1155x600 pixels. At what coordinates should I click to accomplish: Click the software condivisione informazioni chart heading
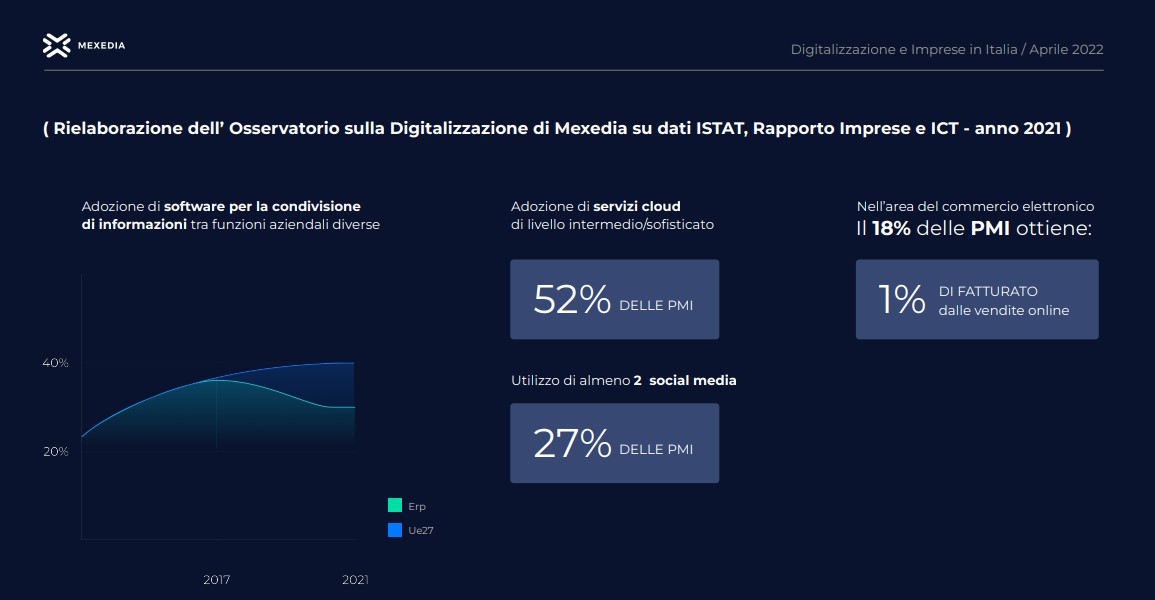tap(230, 215)
